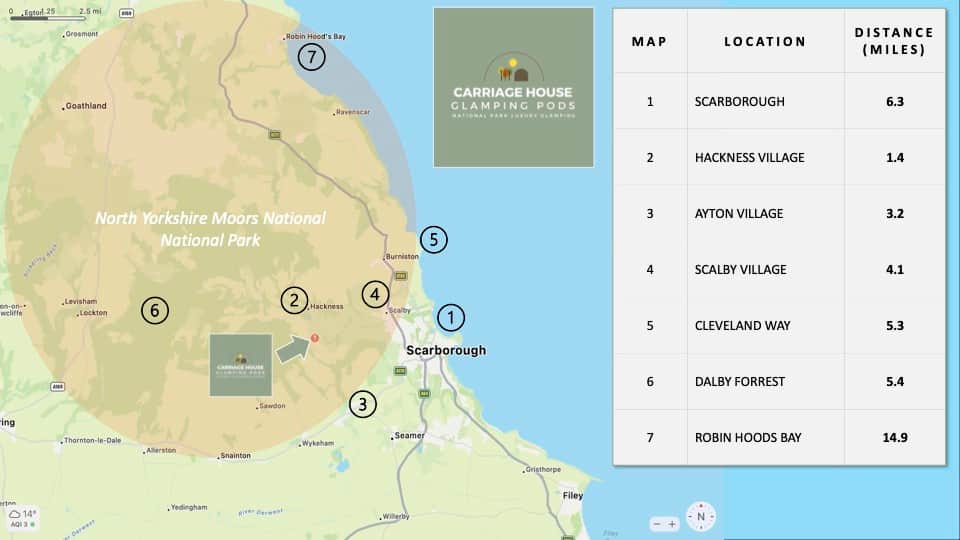The height and width of the screenshot is (540, 960).
Task: Click the 5.3 distance value
Action: pyautogui.click(x=894, y=326)
